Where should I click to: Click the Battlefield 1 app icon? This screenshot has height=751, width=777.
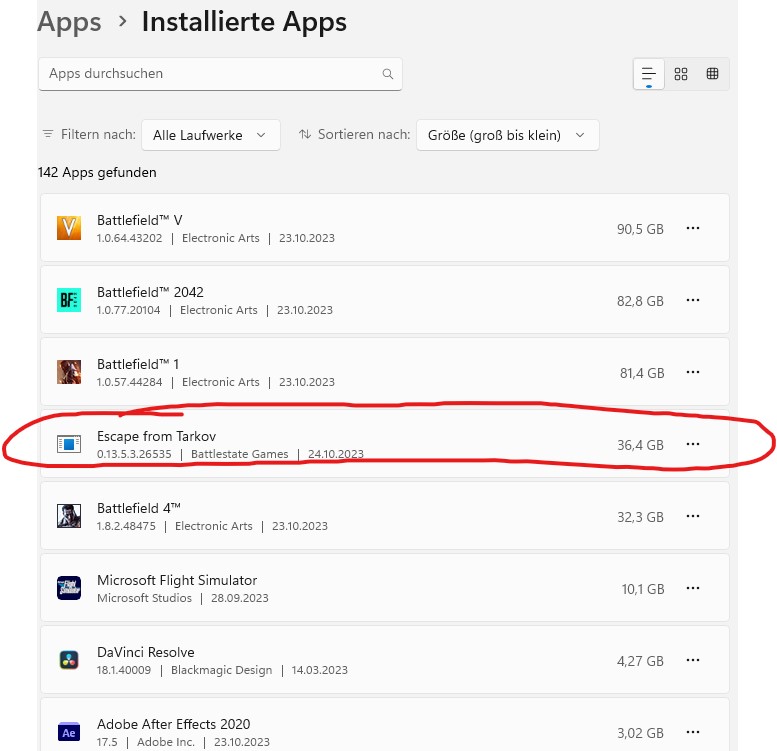(x=69, y=372)
